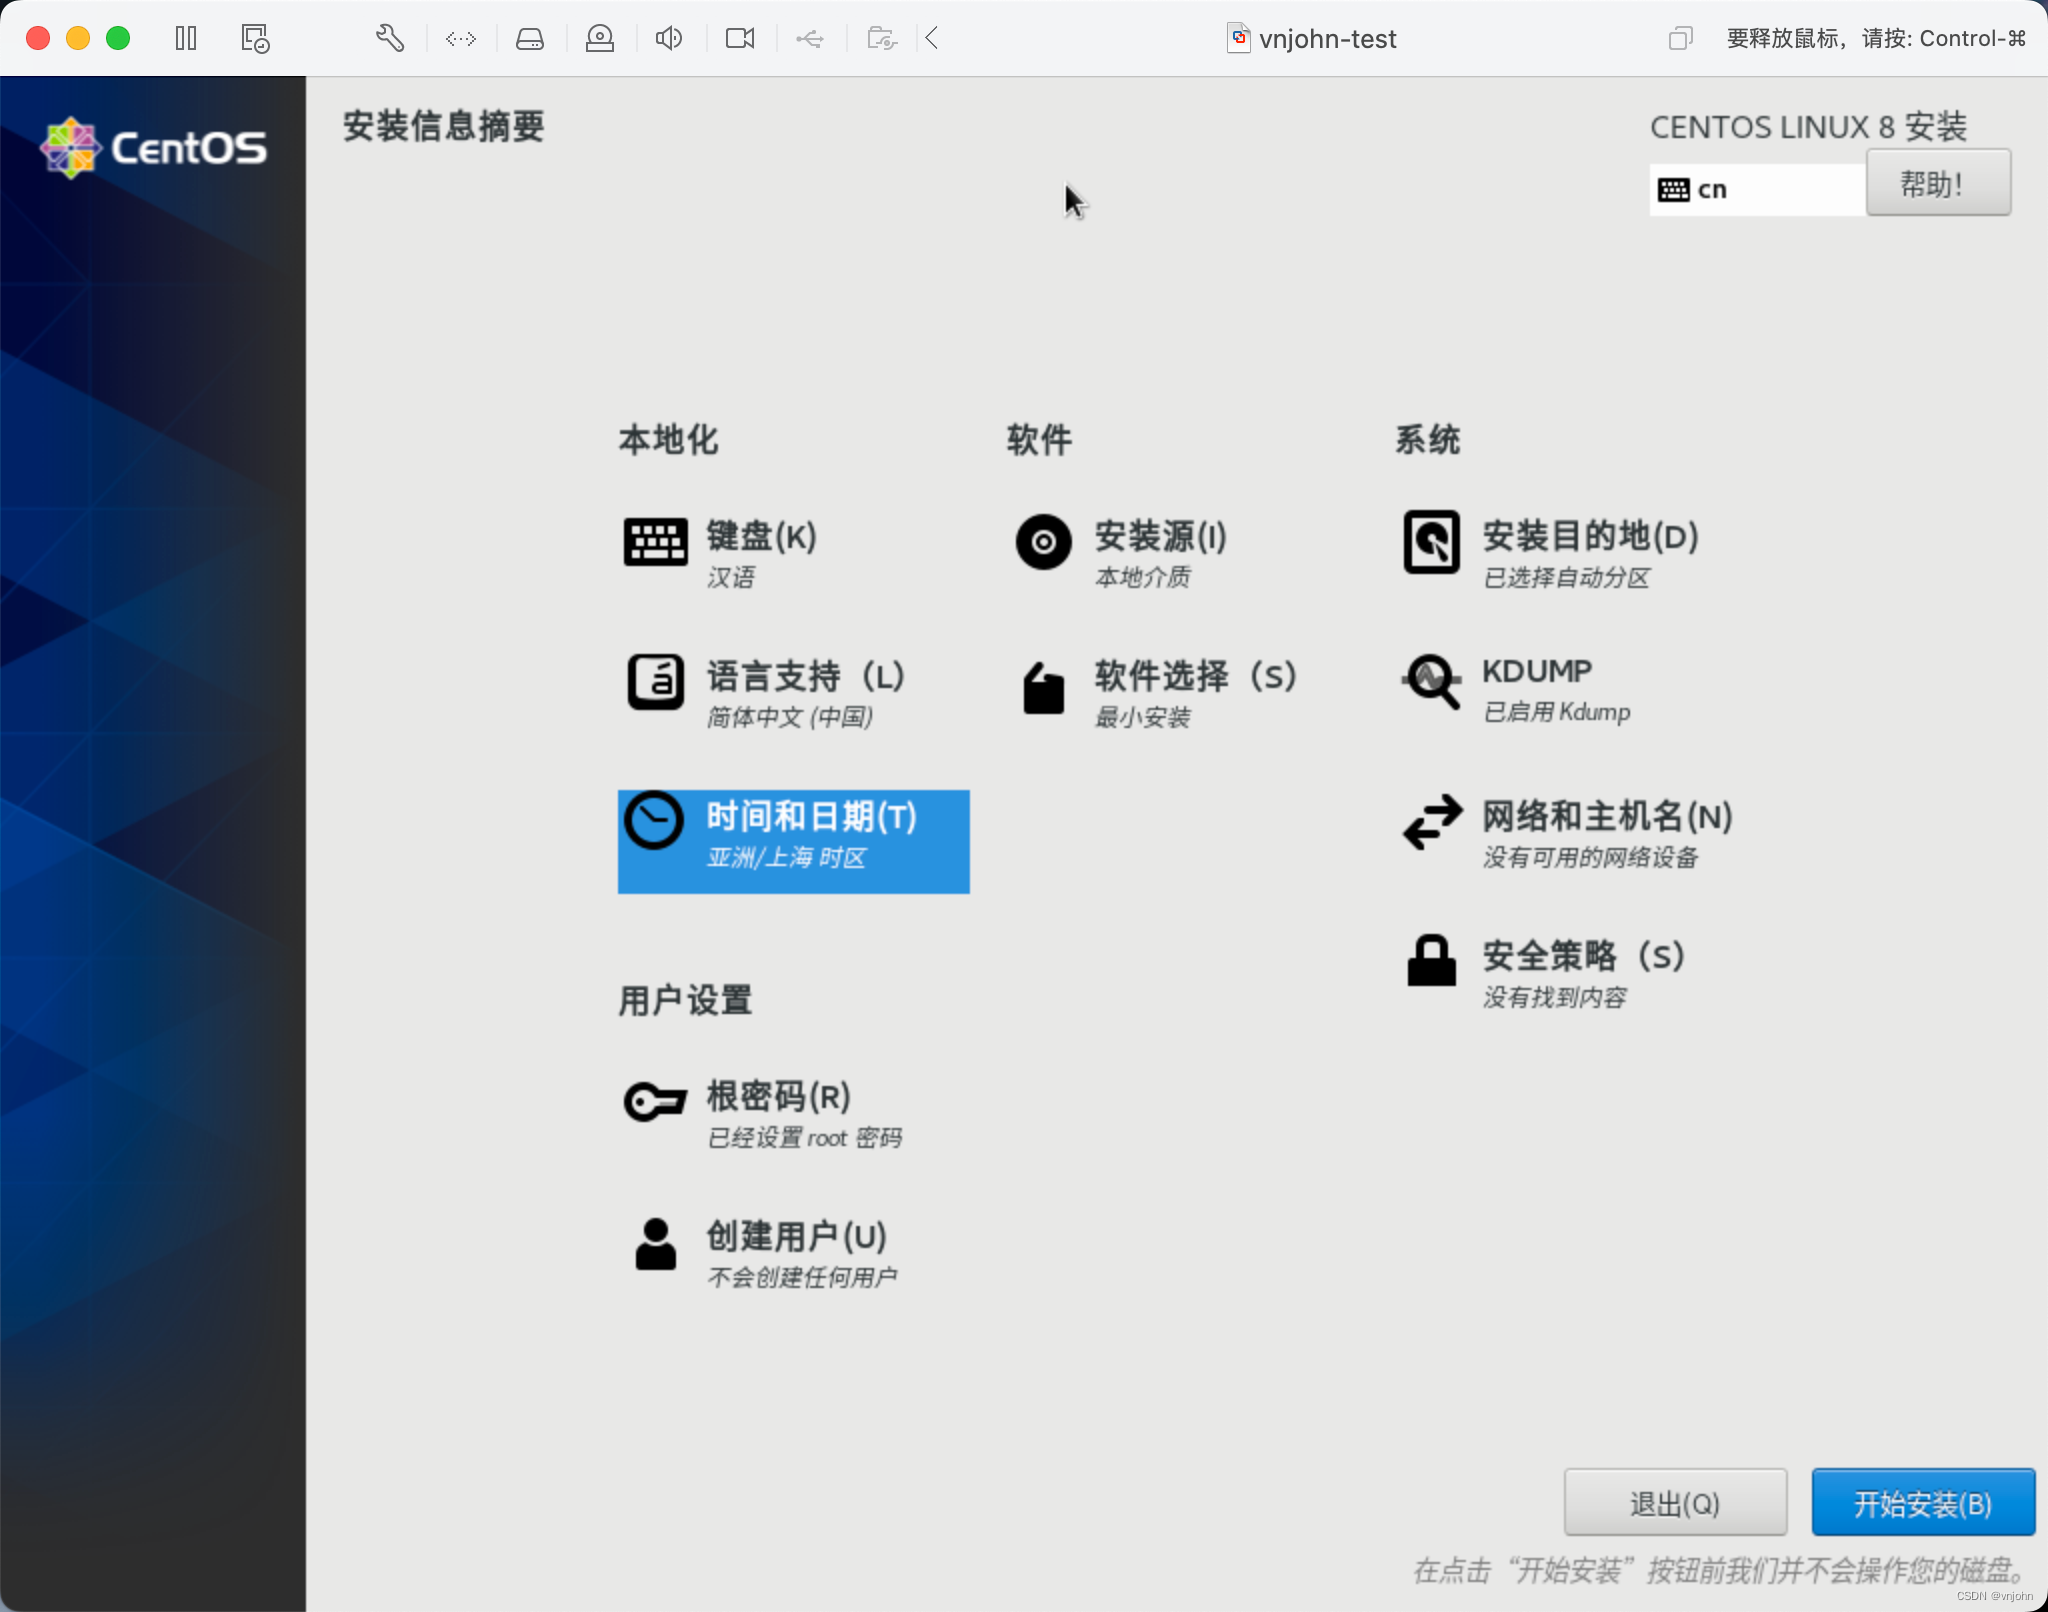The width and height of the screenshot is (2048, 1612).
Task: Open the Security Policy lock icon
Action: click(x=1431, y=961)
